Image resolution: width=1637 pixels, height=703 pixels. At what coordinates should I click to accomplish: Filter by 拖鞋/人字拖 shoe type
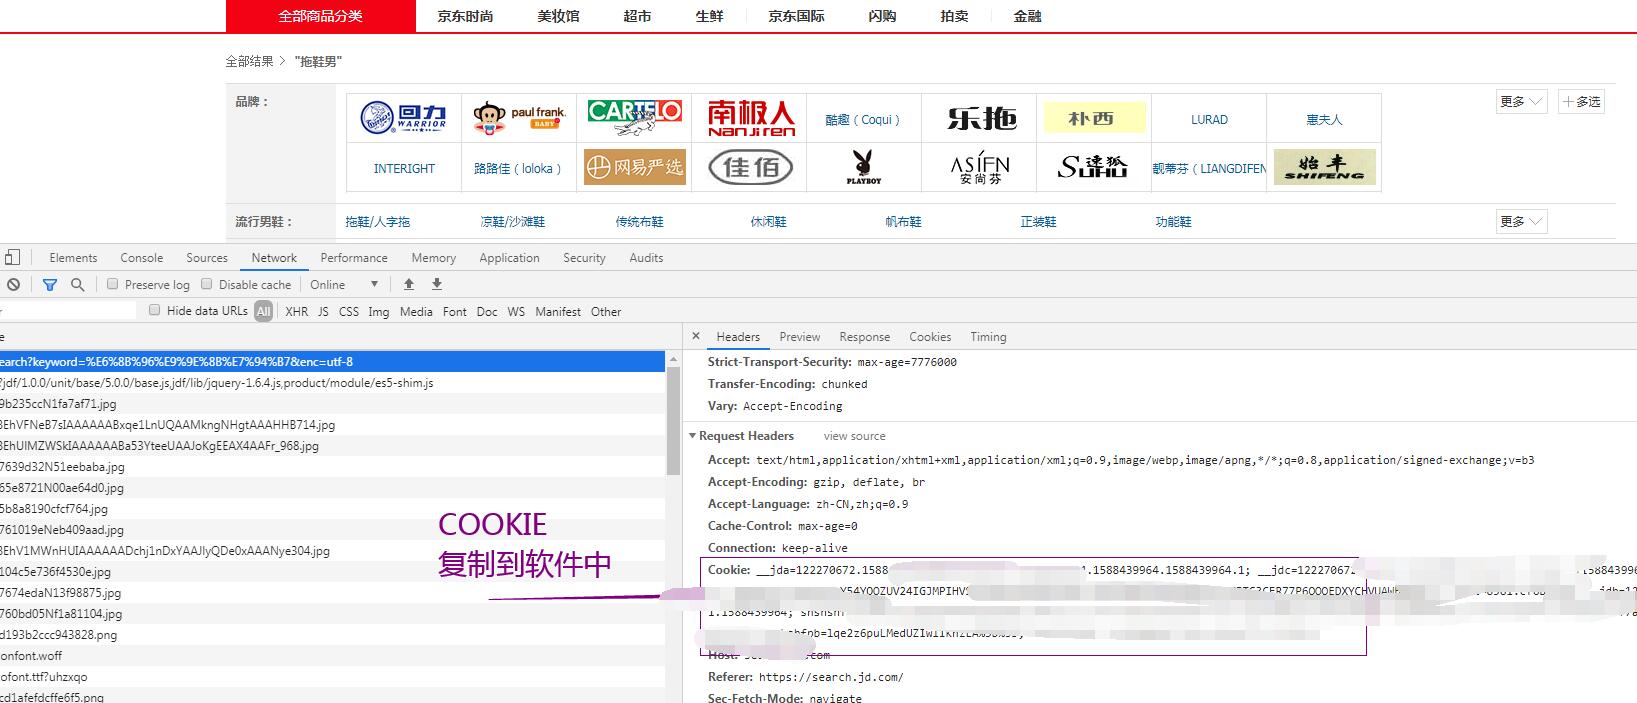coord(378,222)
